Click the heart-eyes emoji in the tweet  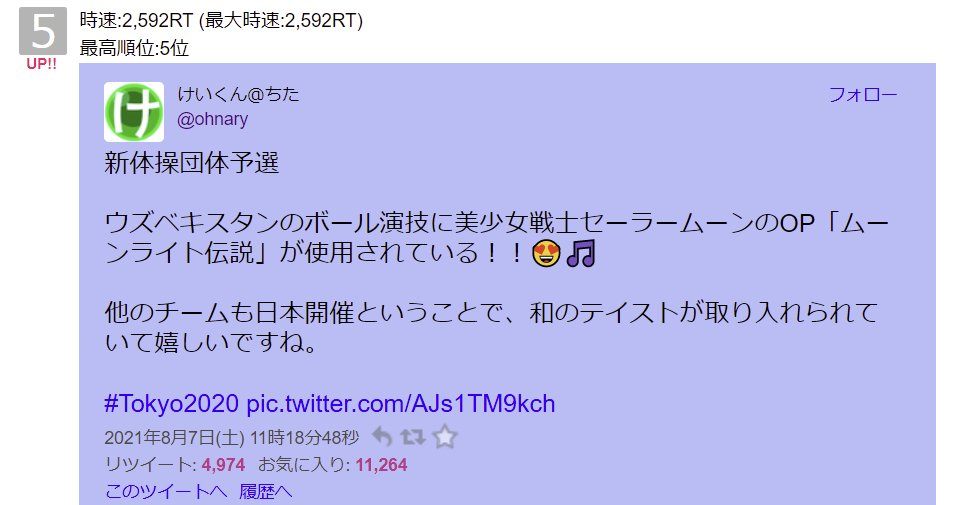point(546,253)
